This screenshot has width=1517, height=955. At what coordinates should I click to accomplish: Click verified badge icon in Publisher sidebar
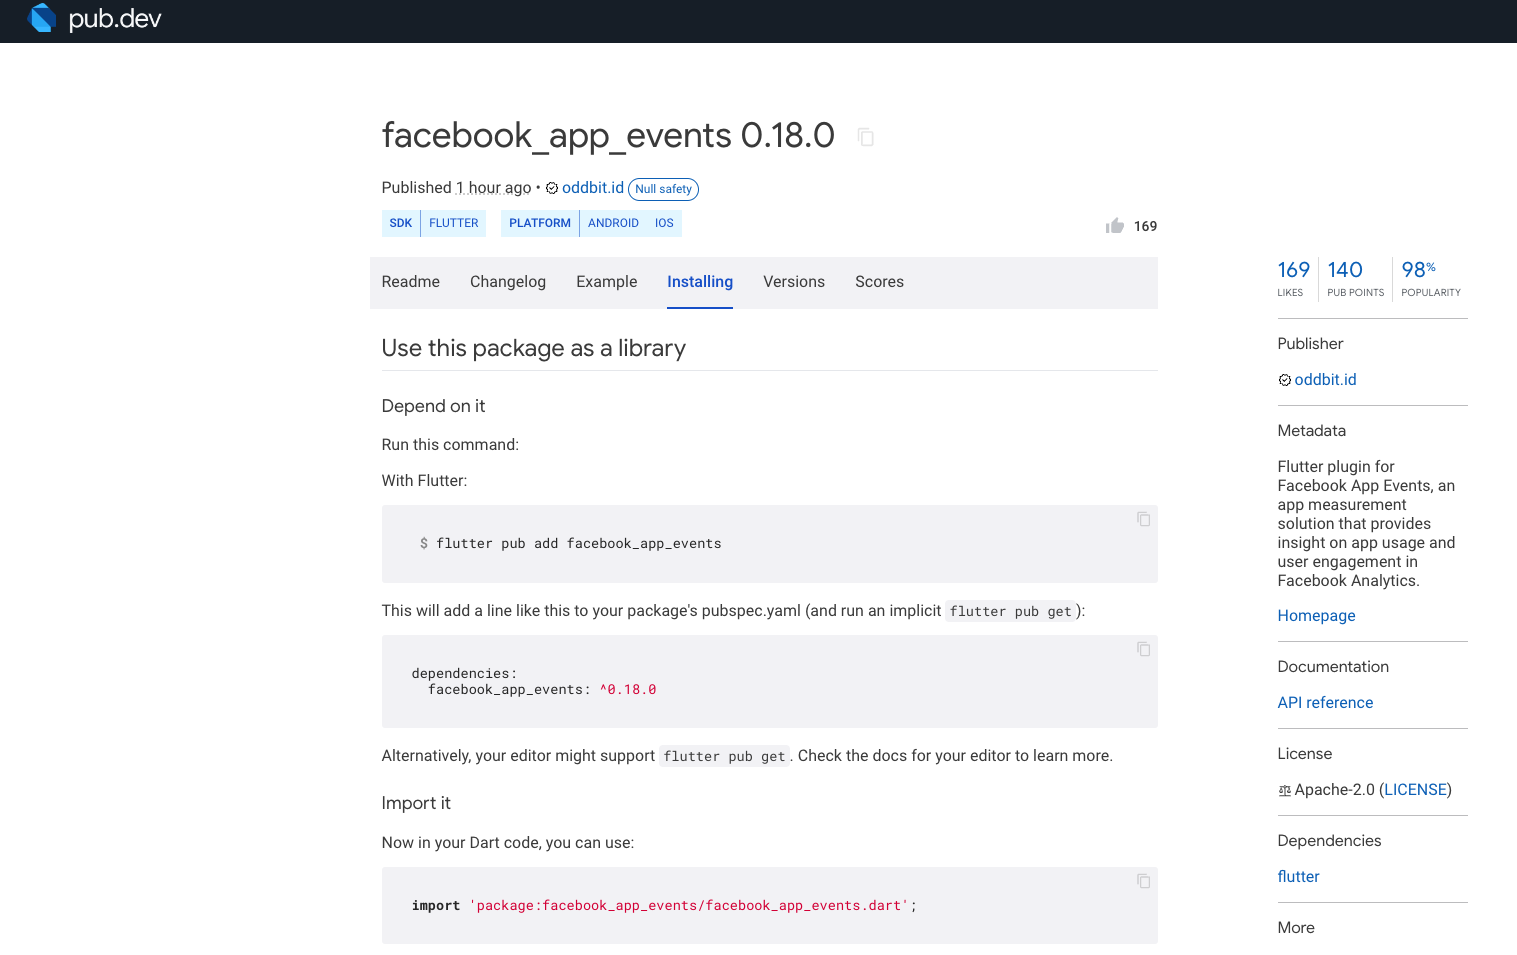click(x=1285, y=380)
